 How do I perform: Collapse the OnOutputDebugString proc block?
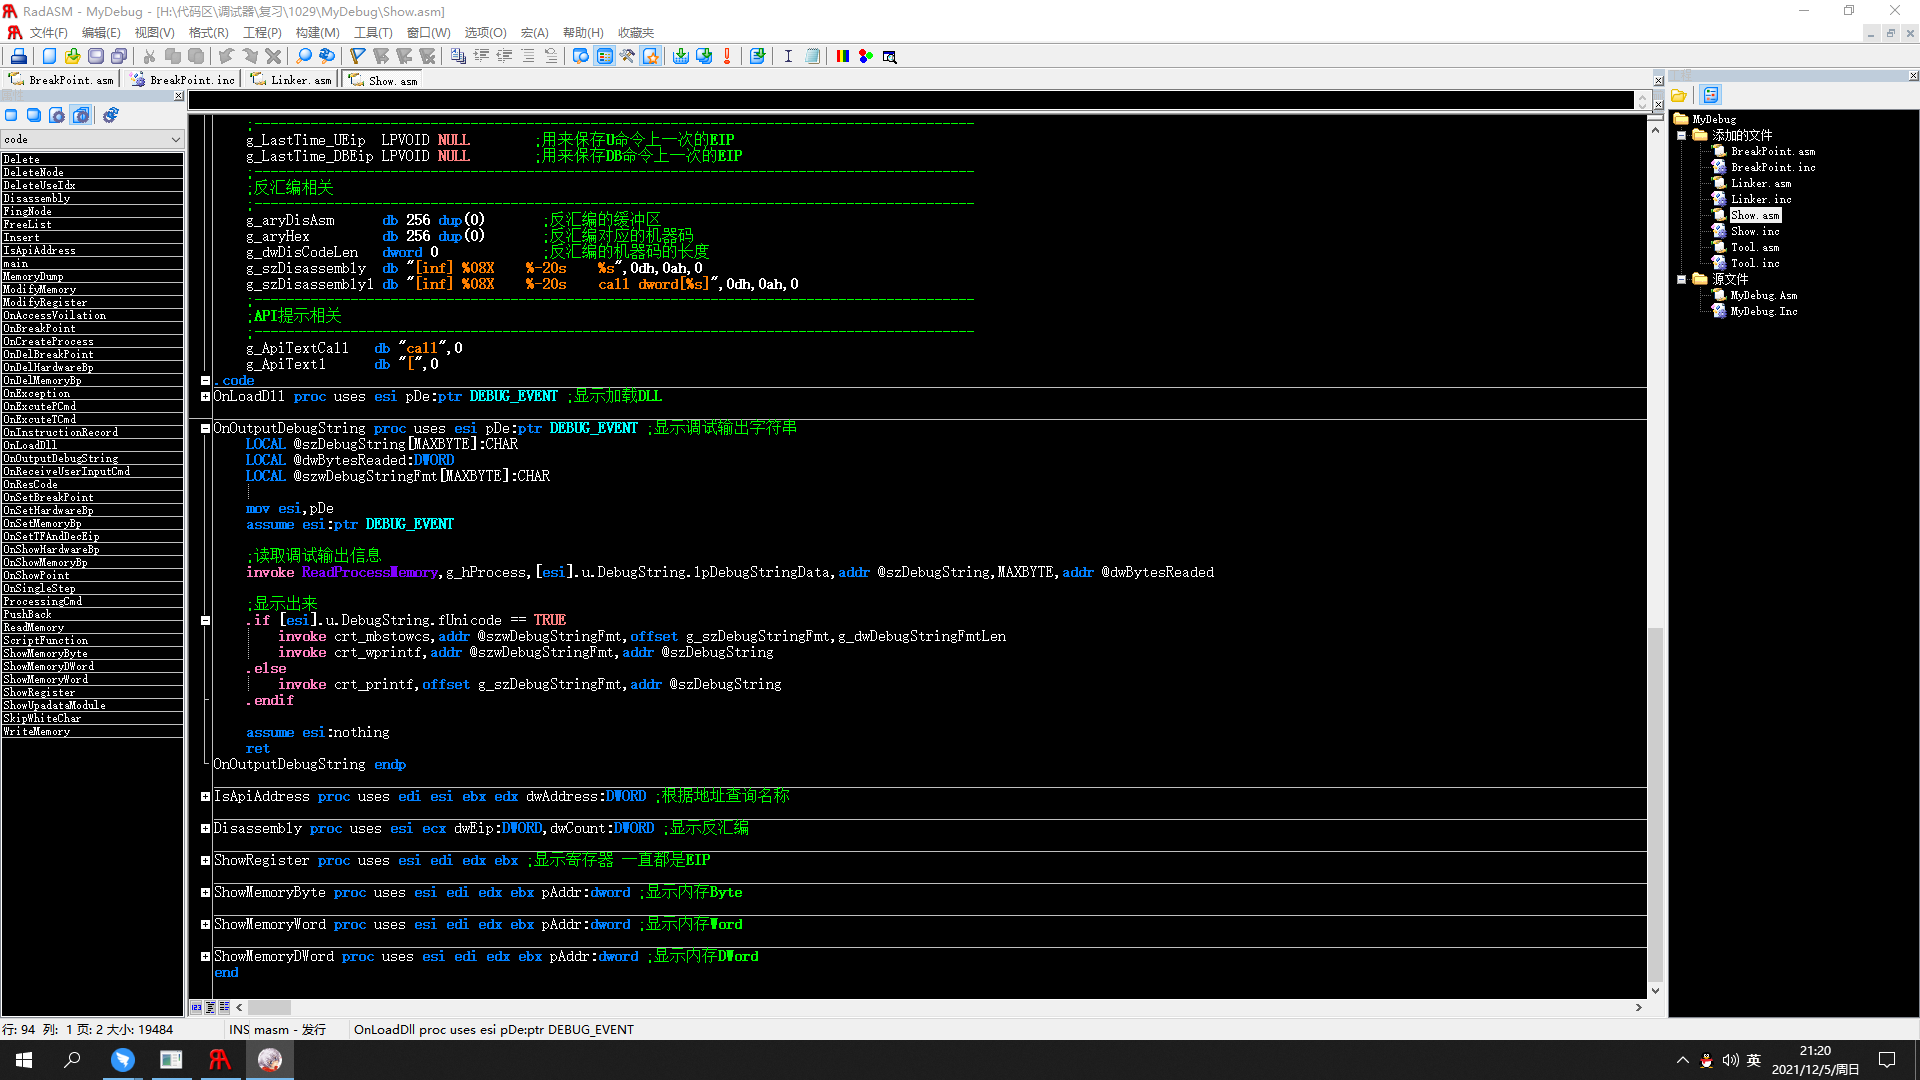click(x=205, y=428)
